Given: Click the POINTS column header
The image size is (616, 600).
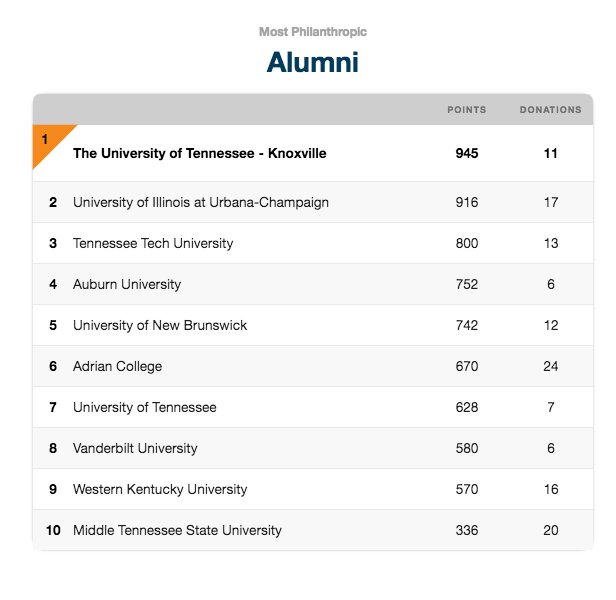Looking at the screenshot, I should pyautogui.click(x=467, y=110).
